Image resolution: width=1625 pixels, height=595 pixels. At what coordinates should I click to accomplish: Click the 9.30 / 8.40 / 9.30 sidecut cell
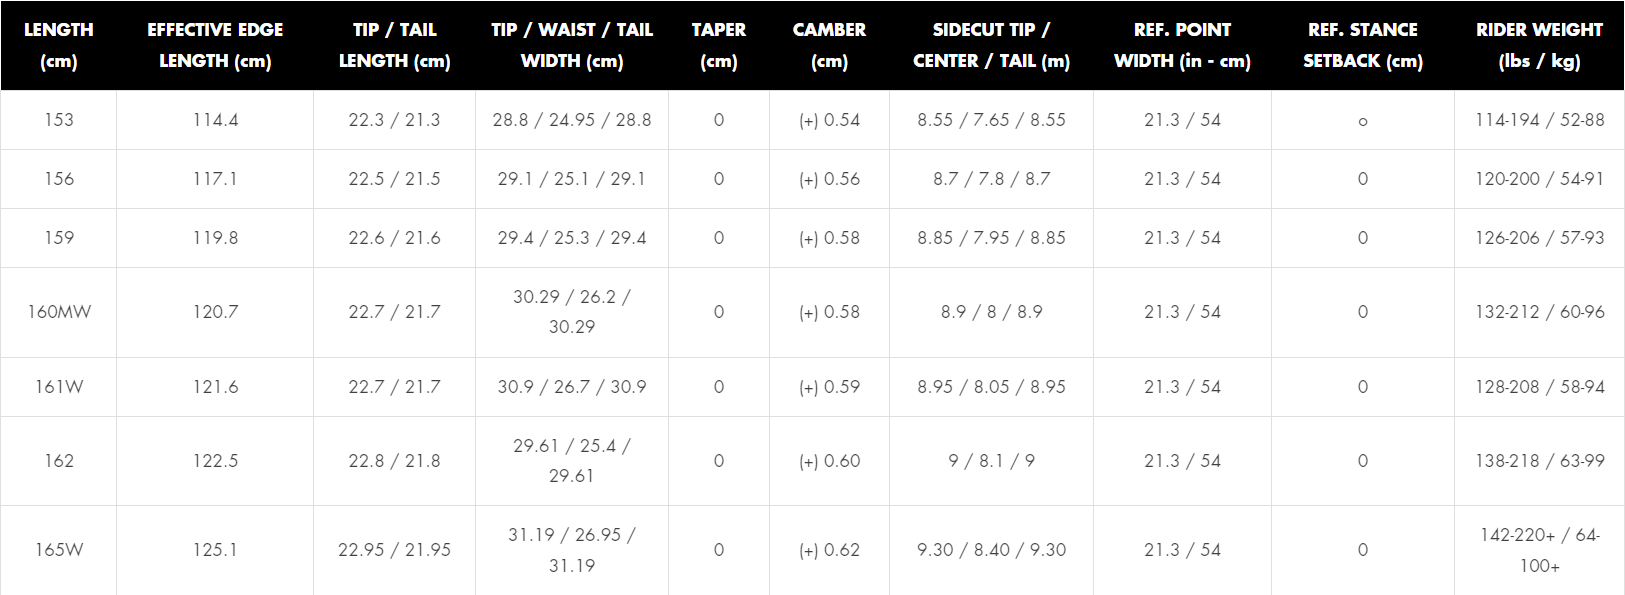[x=991, y=550]
